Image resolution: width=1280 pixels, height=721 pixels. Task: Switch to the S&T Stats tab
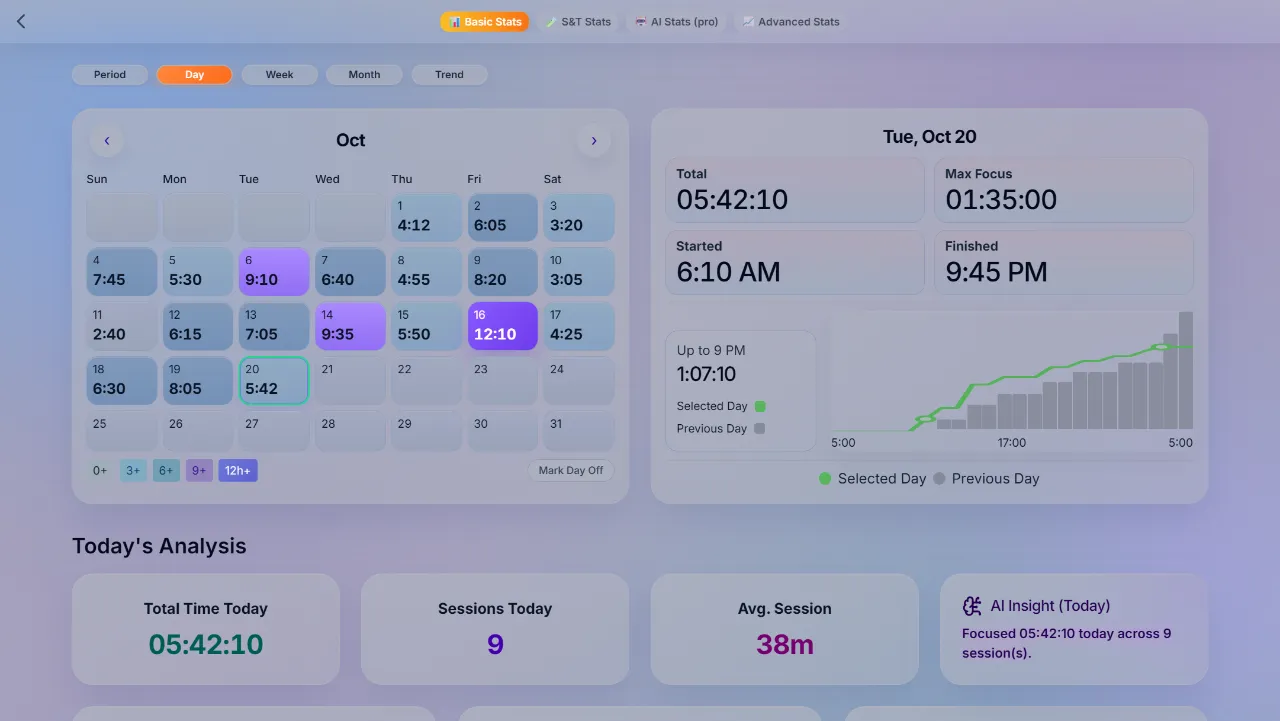[x=578, y=21]
